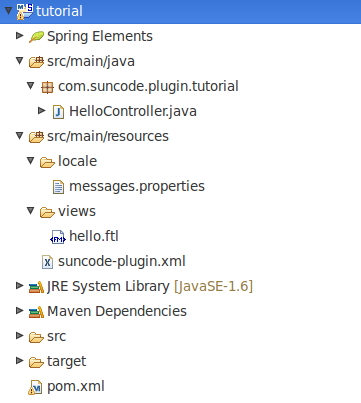Click the tutorial Maven project icon
This screenshot has width=361, height=403.
(25, 11)
